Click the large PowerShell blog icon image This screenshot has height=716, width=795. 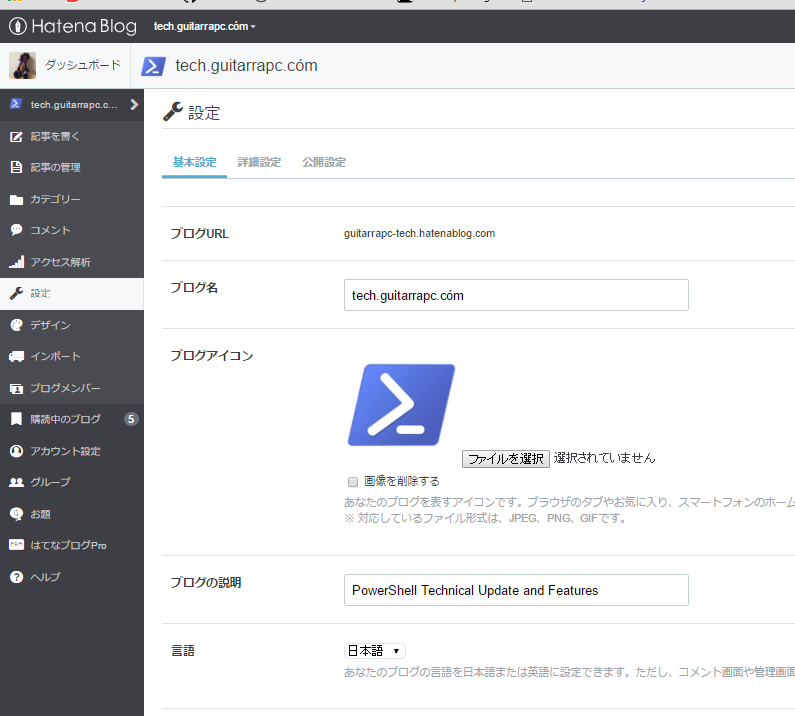pos(401,405)
